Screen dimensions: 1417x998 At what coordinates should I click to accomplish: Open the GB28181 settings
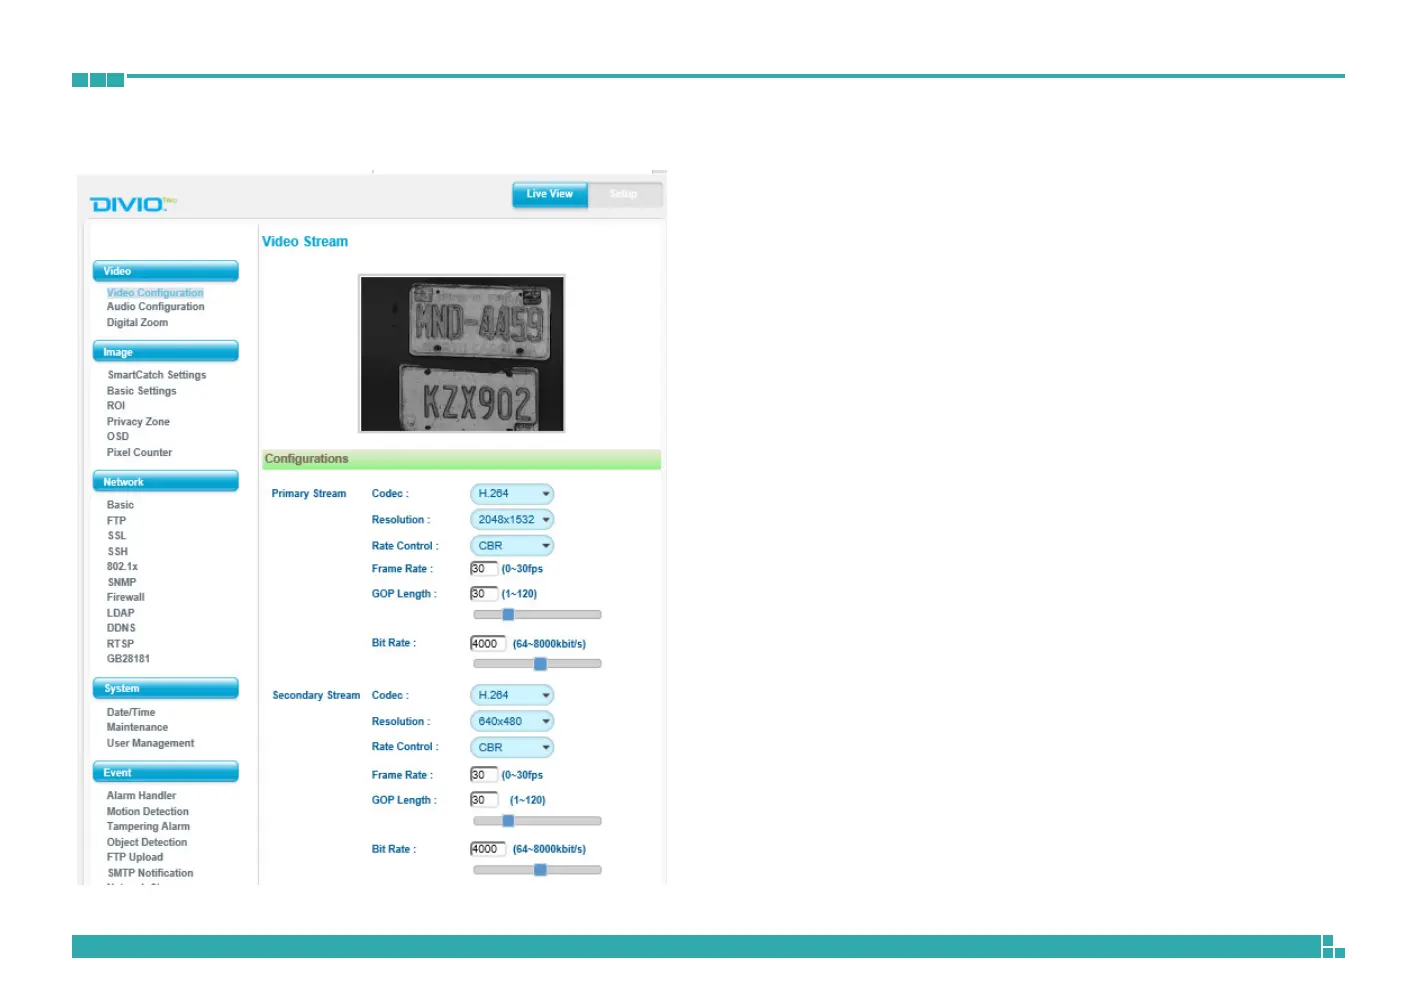click(x=128, y=659)
